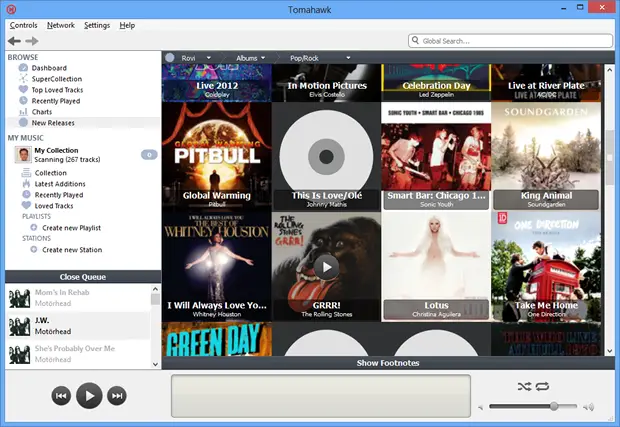Skip to the next track

tap(117, 396)
